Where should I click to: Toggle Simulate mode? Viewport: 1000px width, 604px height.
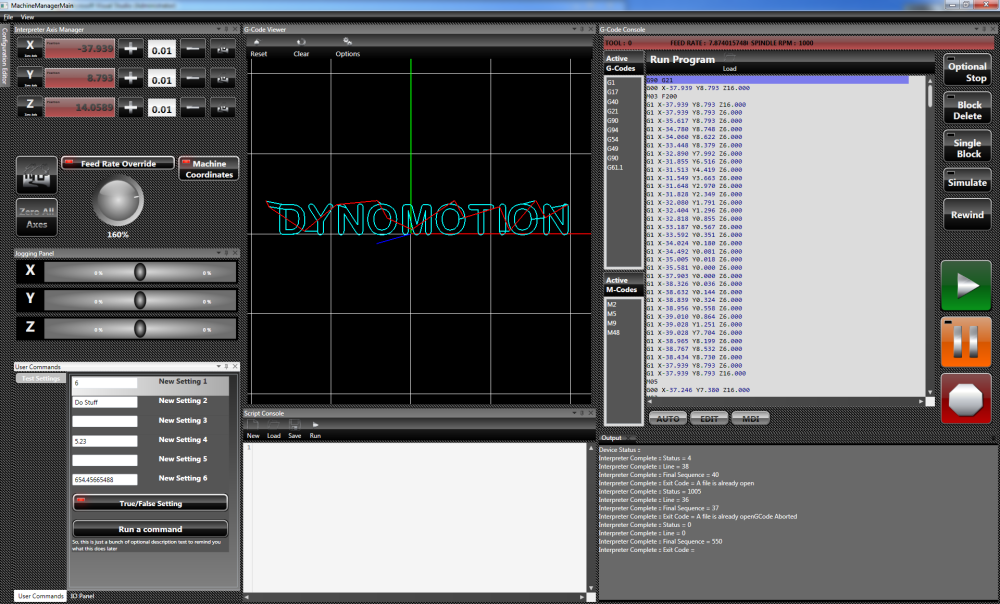tap(967, 181)
